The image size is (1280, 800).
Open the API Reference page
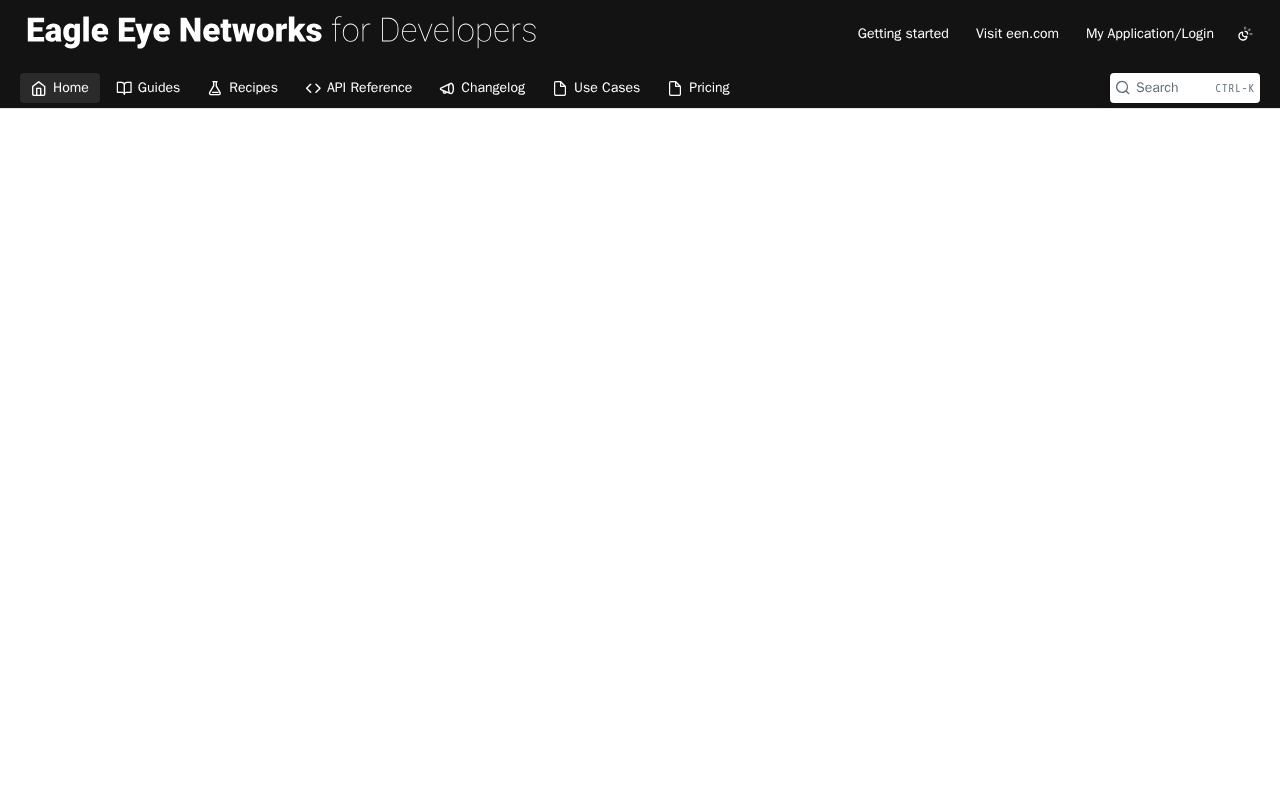tap(359, 88)
